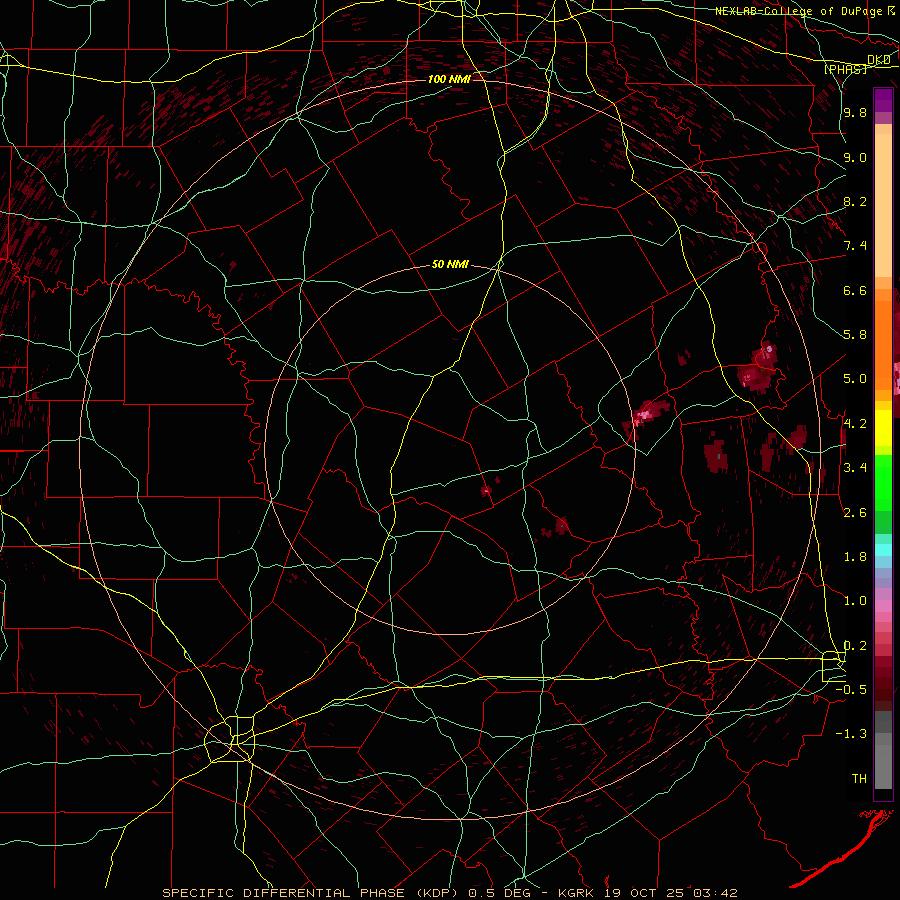Click the DKD product label
This screenshot has width=900, height=900.
879,60
